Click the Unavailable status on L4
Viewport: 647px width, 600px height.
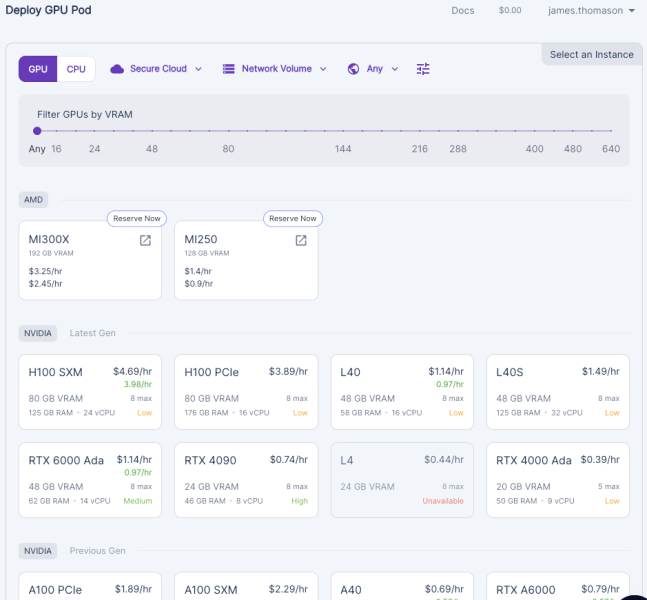(443, 501)
